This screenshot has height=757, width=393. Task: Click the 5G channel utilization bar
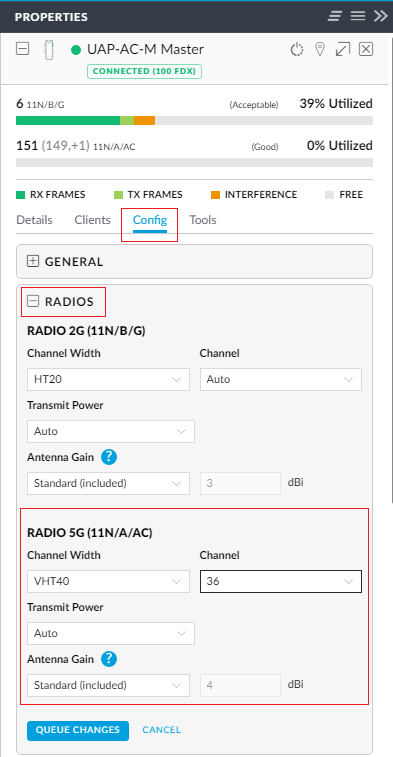click(194, 162)
